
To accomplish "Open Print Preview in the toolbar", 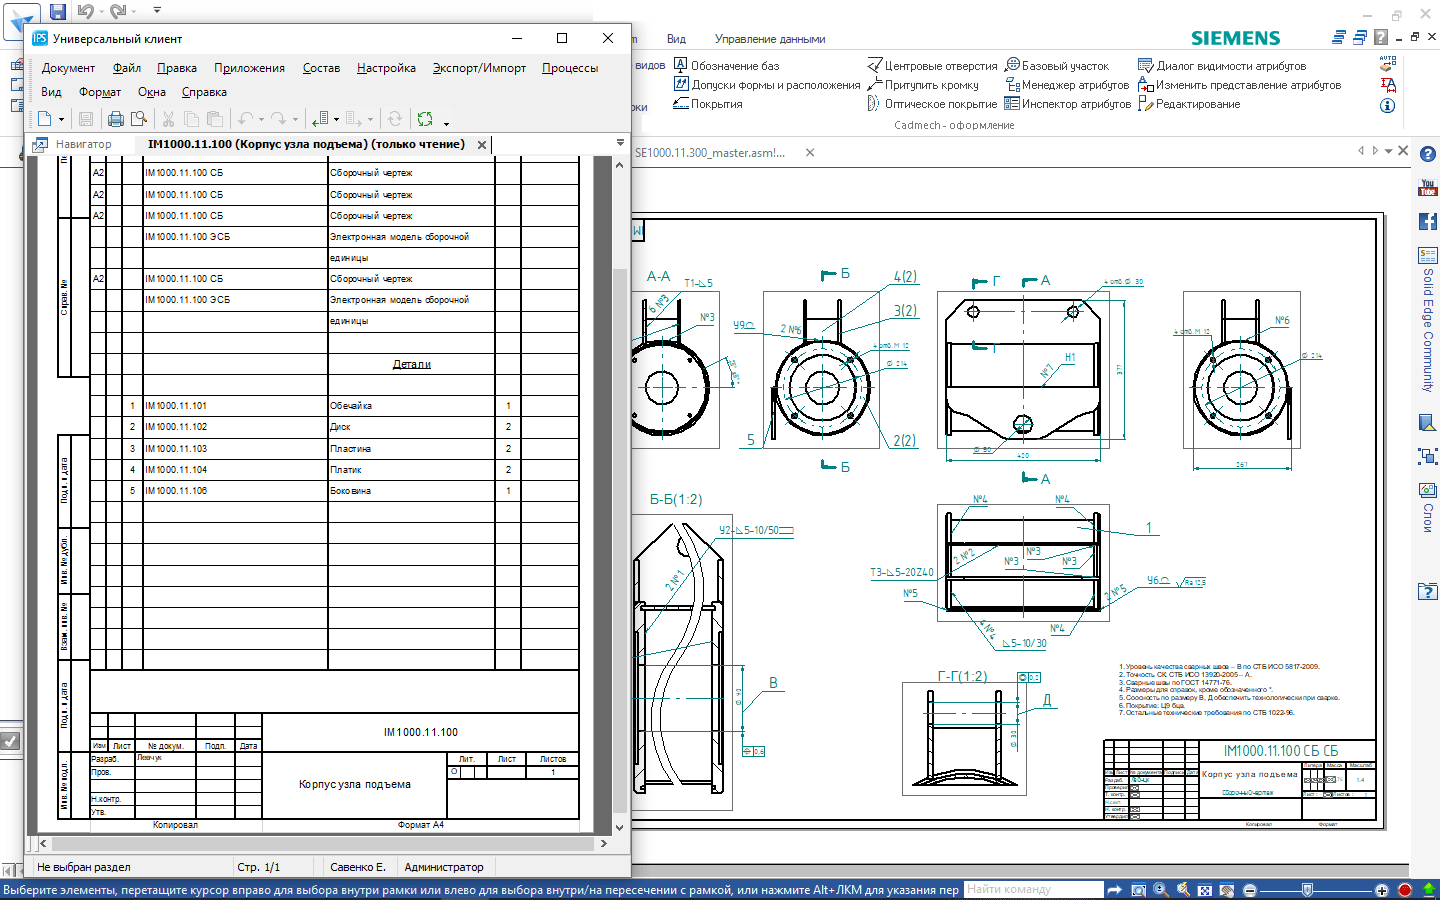I will [139, 119].
